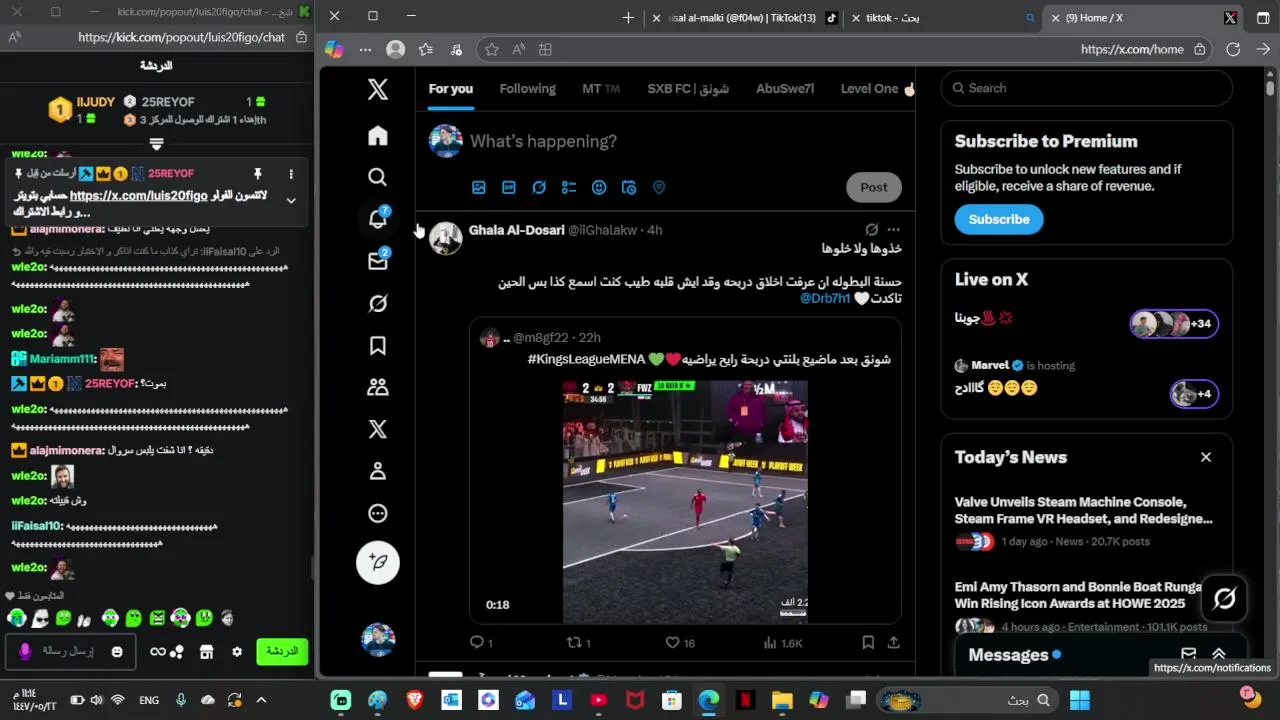Switch to the Following tab
This screenshot has width=1280, height=720.
click(528, 89)
